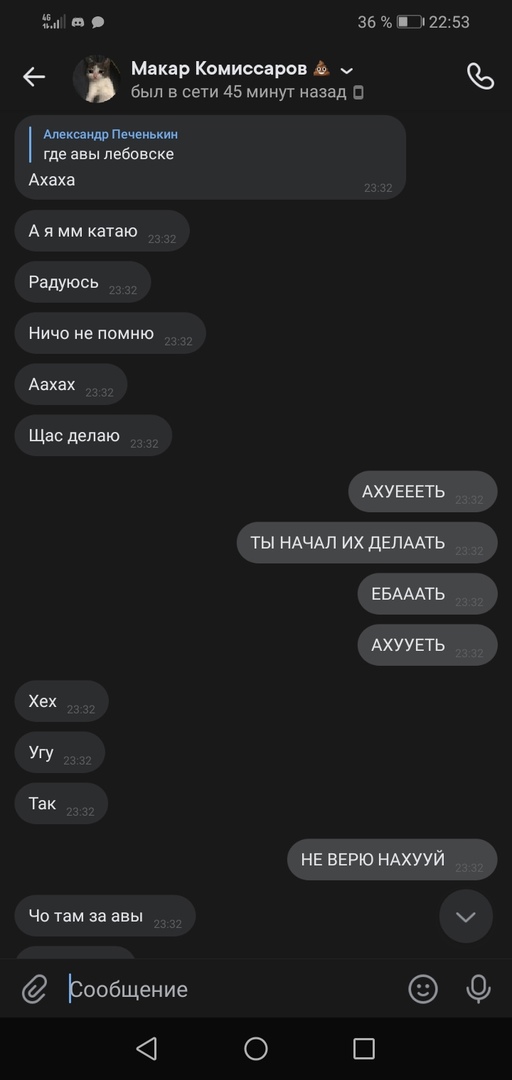This screenshot has width=512, height=1080.
Task: Tap the Android home circle button
Action: click(256, 1048)
